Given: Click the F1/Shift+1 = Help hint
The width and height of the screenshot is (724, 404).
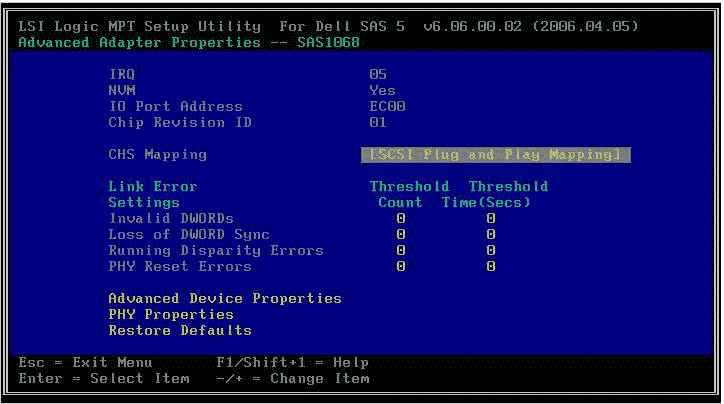Looking at the screenshot, I should (292, 362).
